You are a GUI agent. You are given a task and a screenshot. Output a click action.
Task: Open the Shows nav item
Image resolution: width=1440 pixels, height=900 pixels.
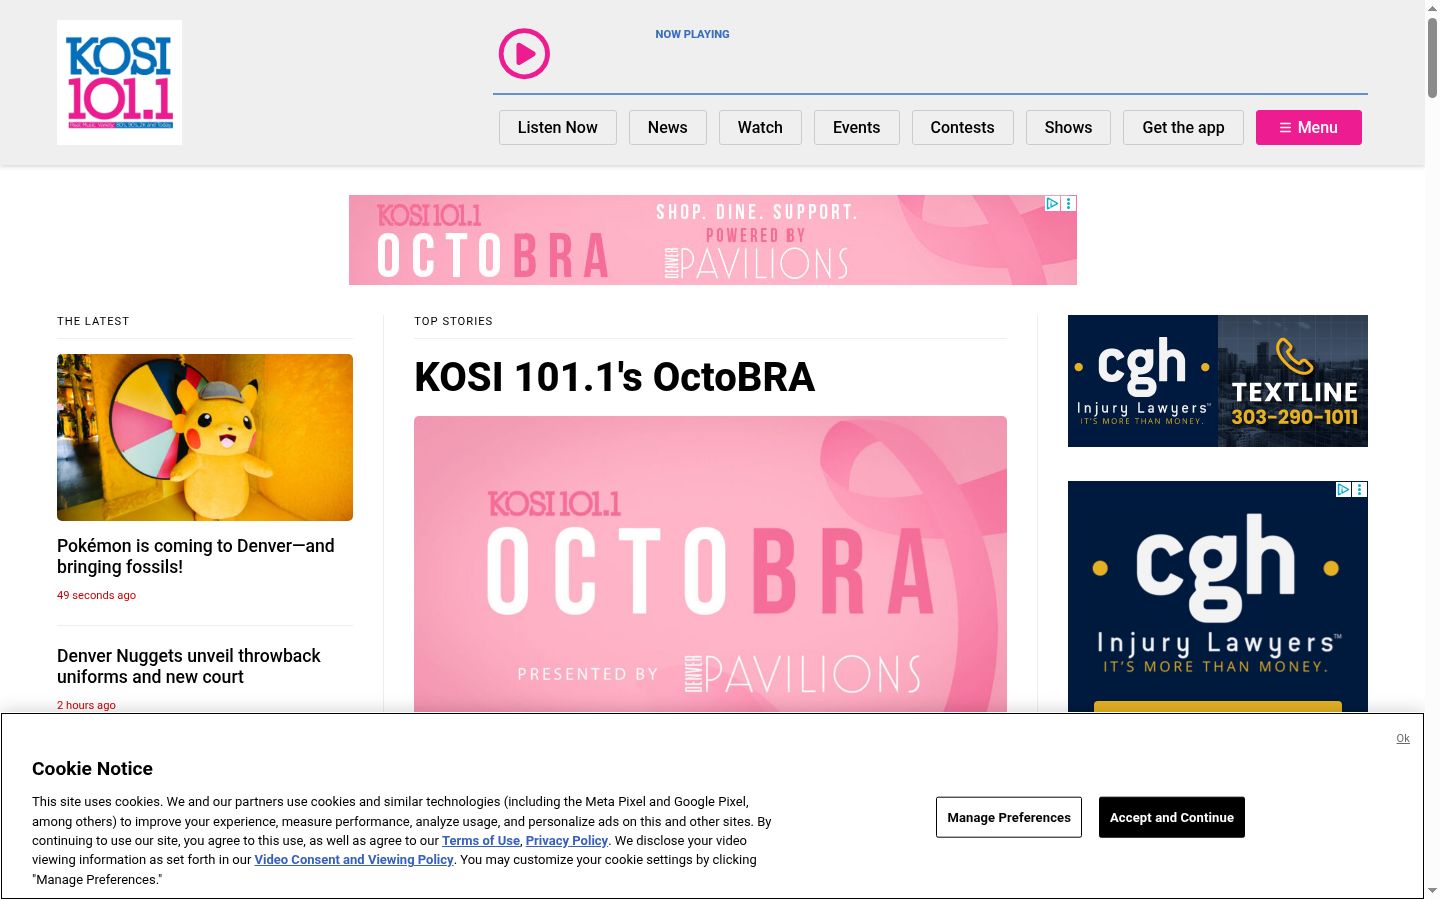pos(1068,127)
